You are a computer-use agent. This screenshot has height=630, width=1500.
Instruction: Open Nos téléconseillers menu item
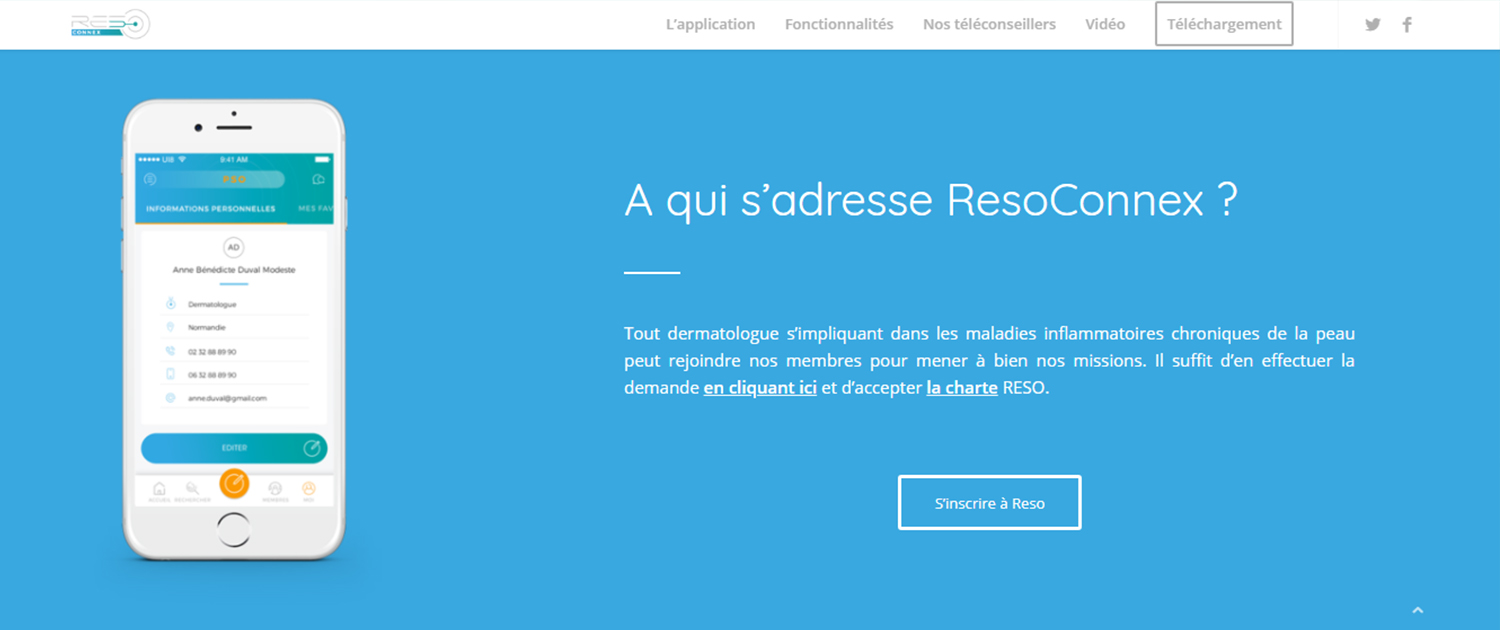coord(989,24)
